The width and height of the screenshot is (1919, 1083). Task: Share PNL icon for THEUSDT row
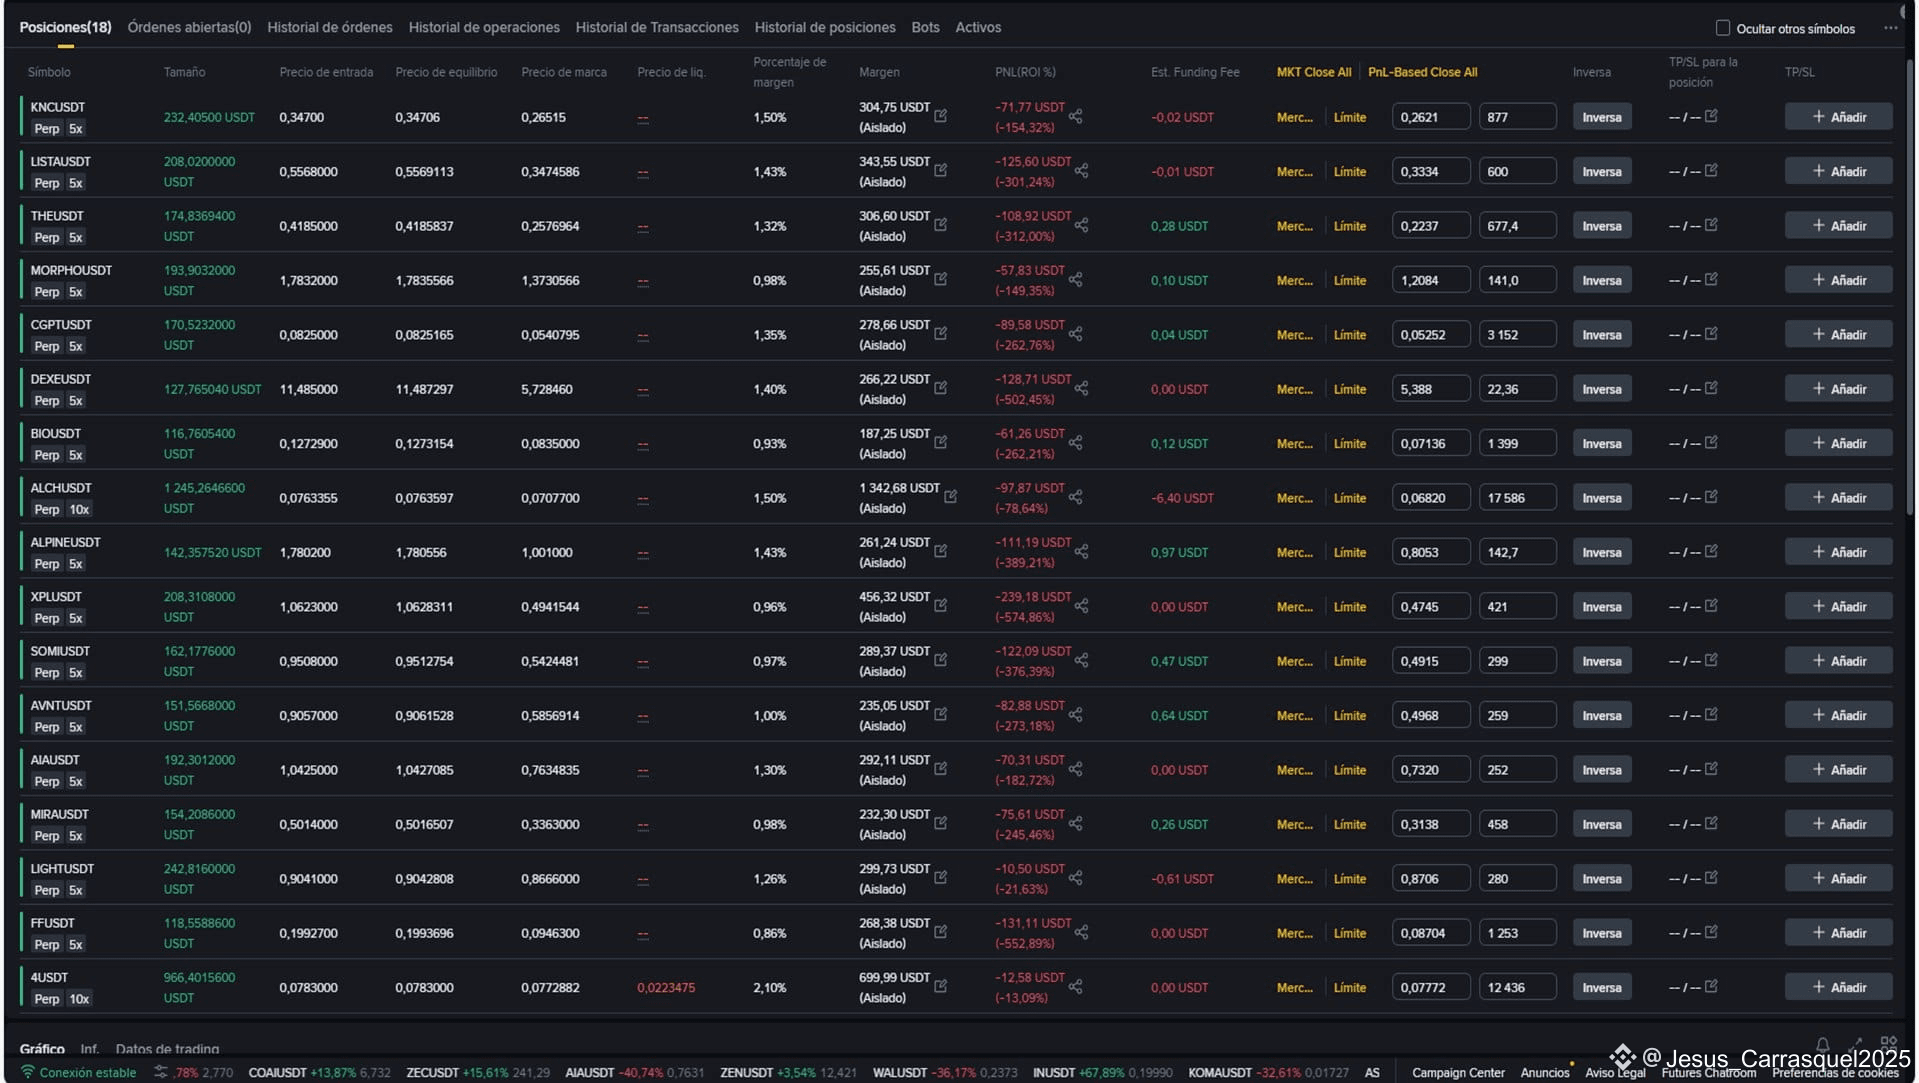click(x=1081, y=225)
